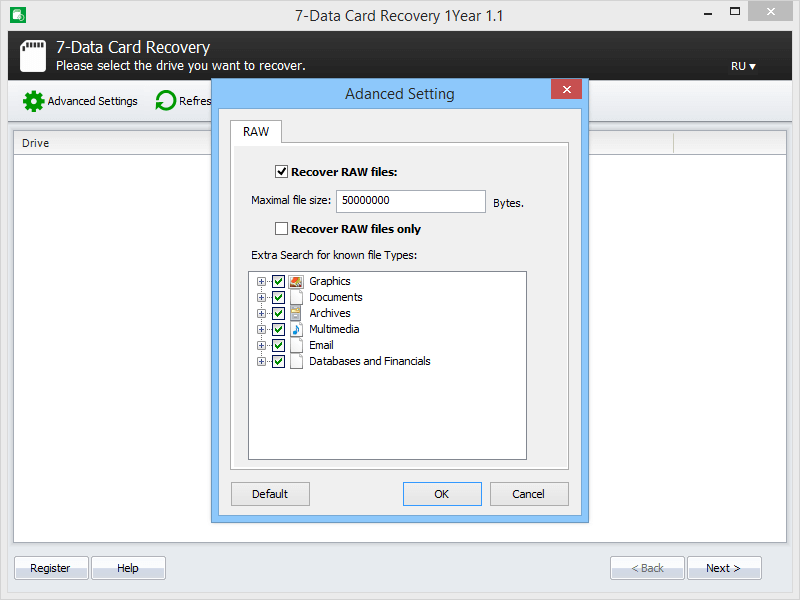The height and width of the screenshot is (600, 800).
Task: Select the Archives label in tree
Action: point(330,313)
